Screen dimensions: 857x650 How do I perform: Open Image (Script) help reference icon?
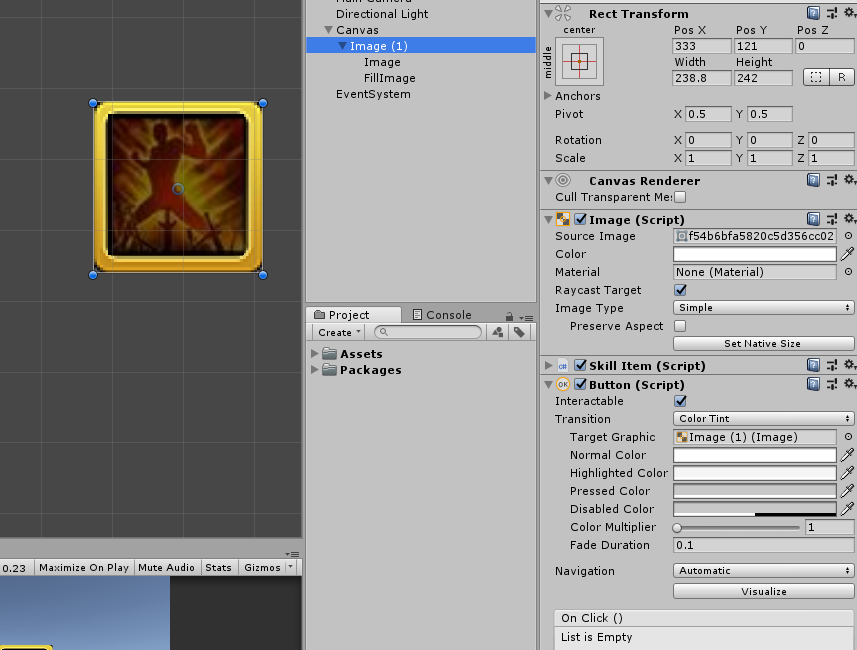(x=813, y=219)
